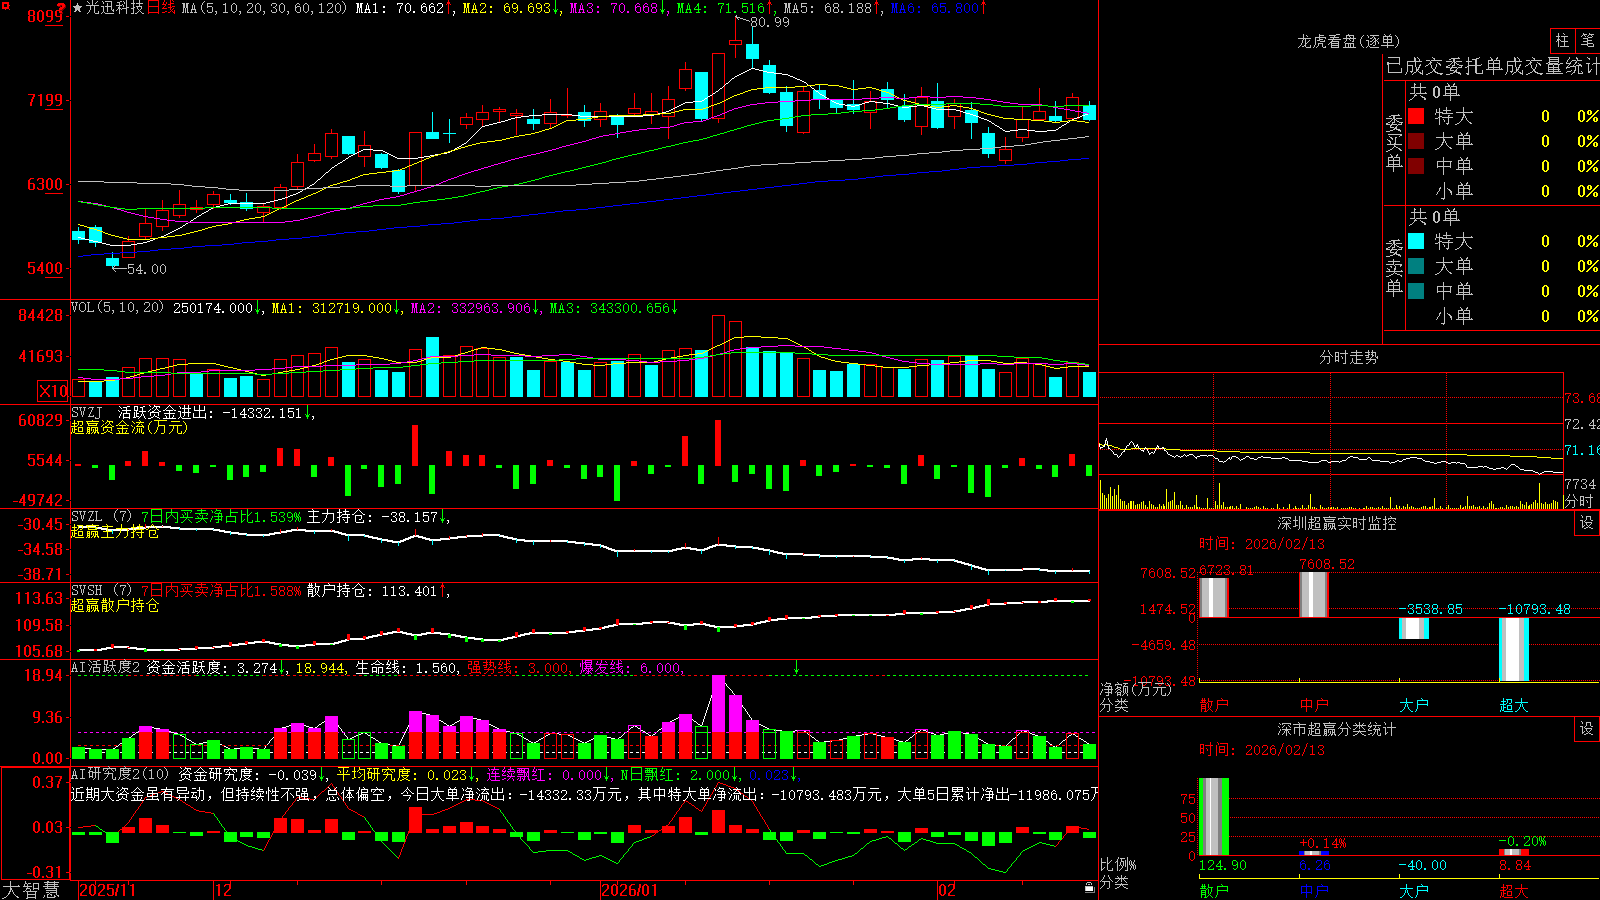Click the 54.00 low price marker
The image size is (1600, 900).
tap(146, 269)
